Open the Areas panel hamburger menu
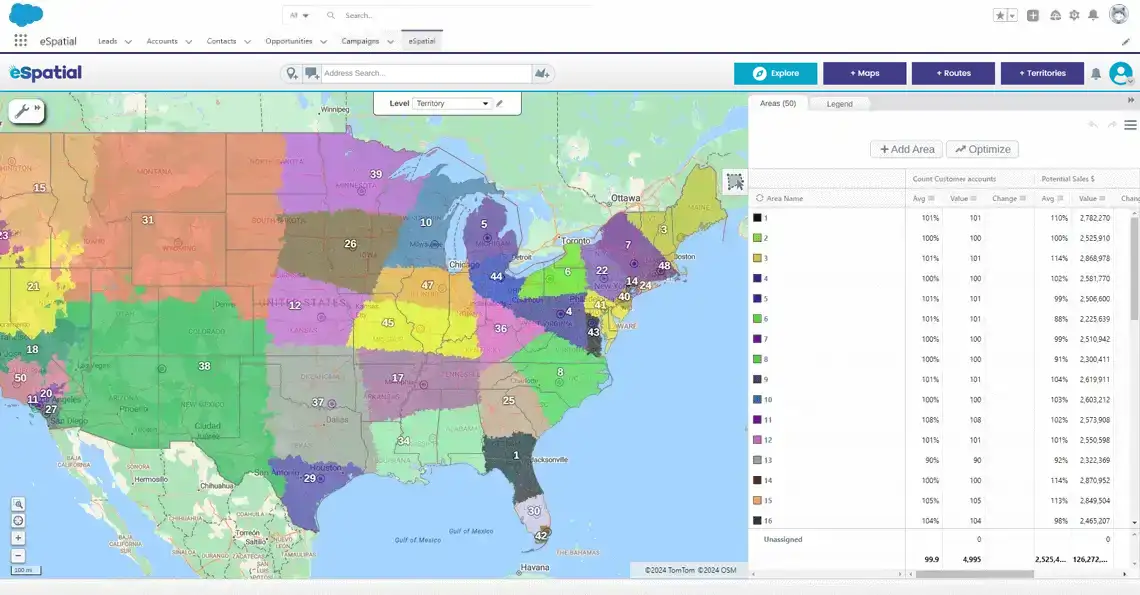 pyautogui.click(x=1131, y=125)
